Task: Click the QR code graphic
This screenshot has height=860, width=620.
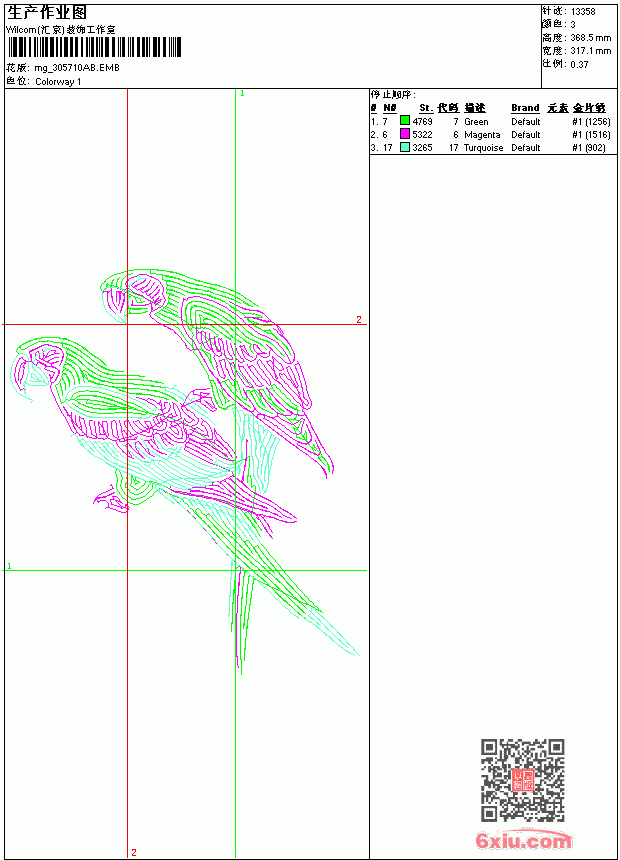Action: click(522, 780)
